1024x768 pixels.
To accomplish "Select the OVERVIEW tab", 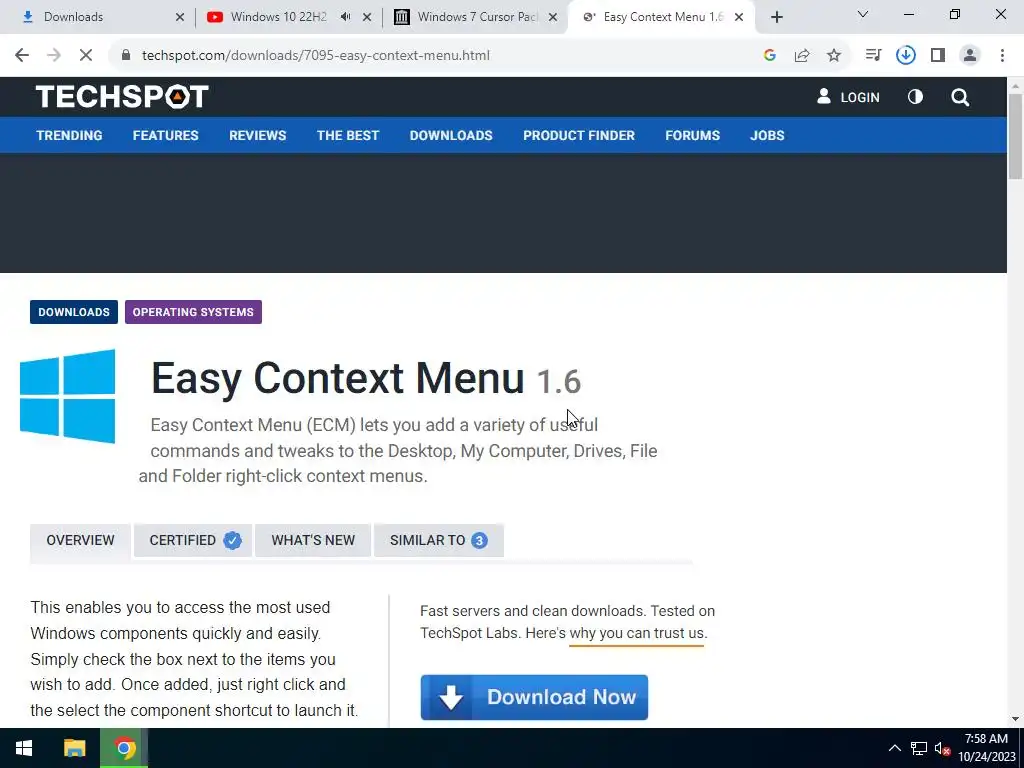I will (80, 541).
